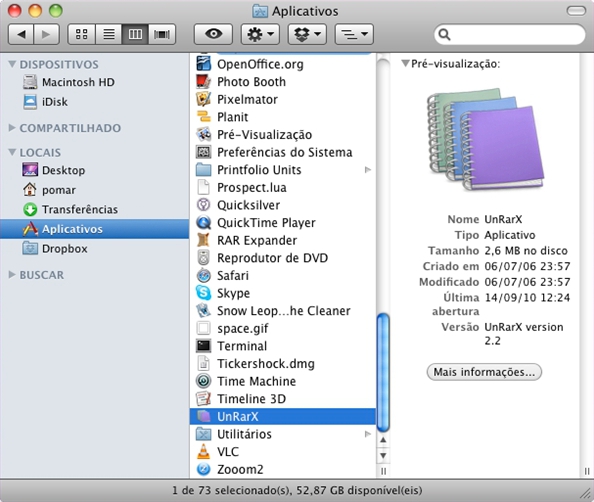This screenshot has width=594, height=502.
Task: Click the Printfolio Units folder icon
Action: click(x=203, y=170)
